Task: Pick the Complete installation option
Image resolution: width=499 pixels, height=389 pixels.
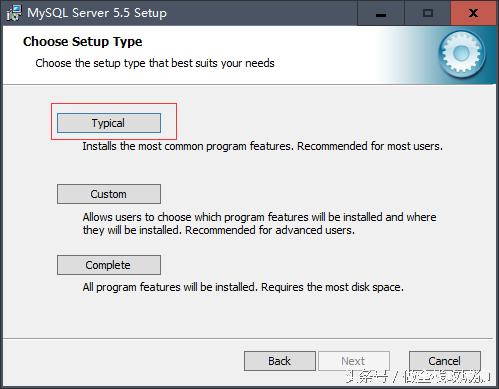Action: (x=109, y=265)
